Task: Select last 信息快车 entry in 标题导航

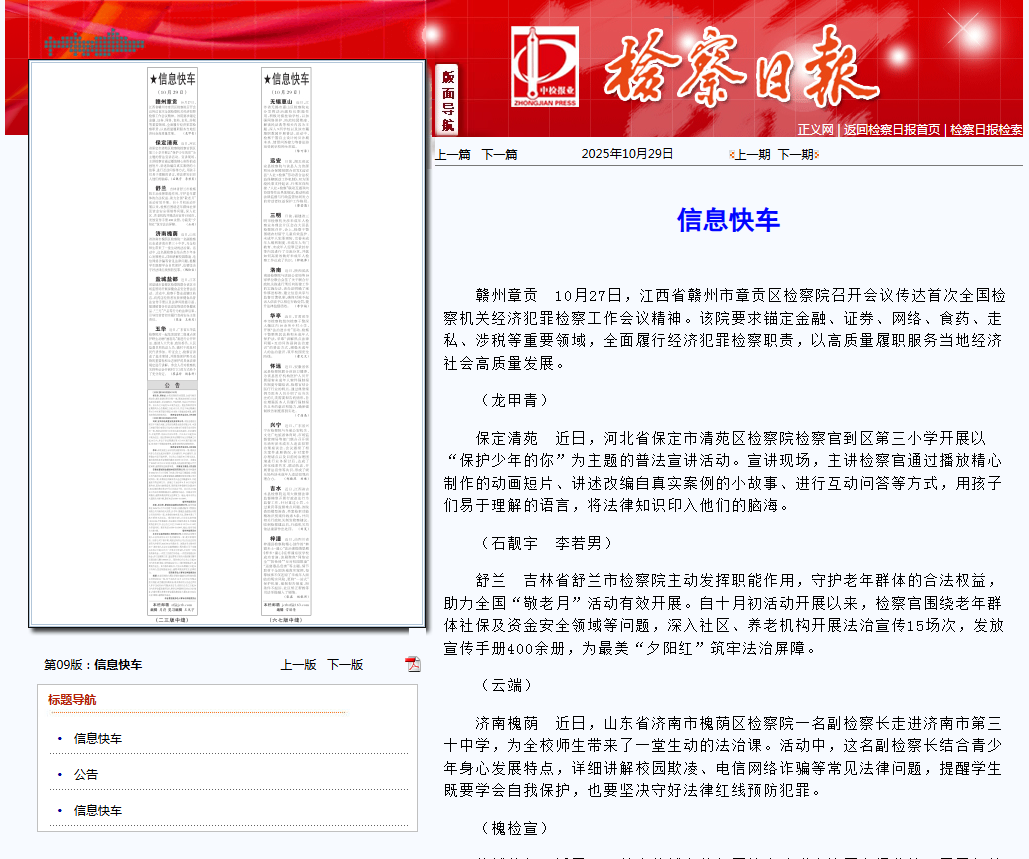Action: click(98, 811)
